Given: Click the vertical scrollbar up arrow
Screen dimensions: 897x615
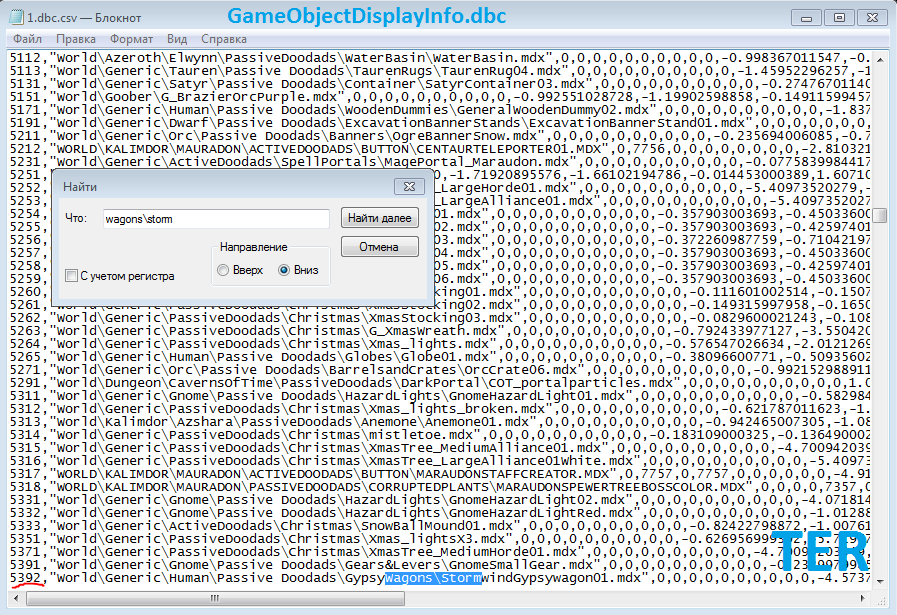Looking at the screenshot, I should (x=880, y=59).
